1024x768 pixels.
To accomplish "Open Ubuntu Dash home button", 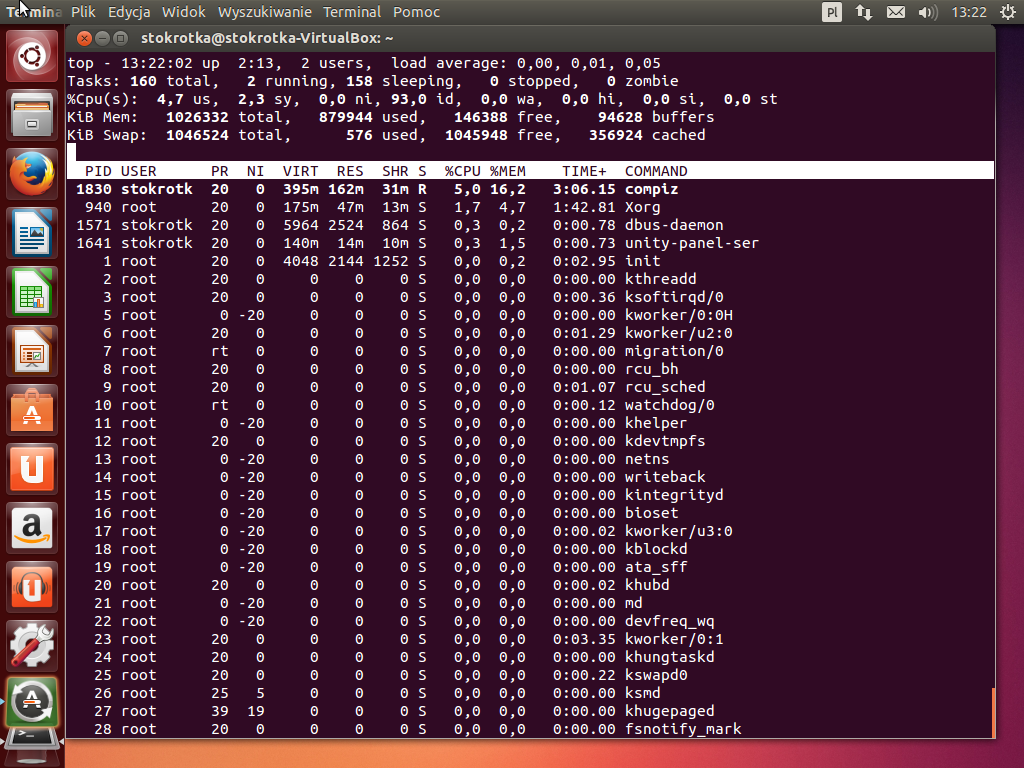I will coord(33,57).
